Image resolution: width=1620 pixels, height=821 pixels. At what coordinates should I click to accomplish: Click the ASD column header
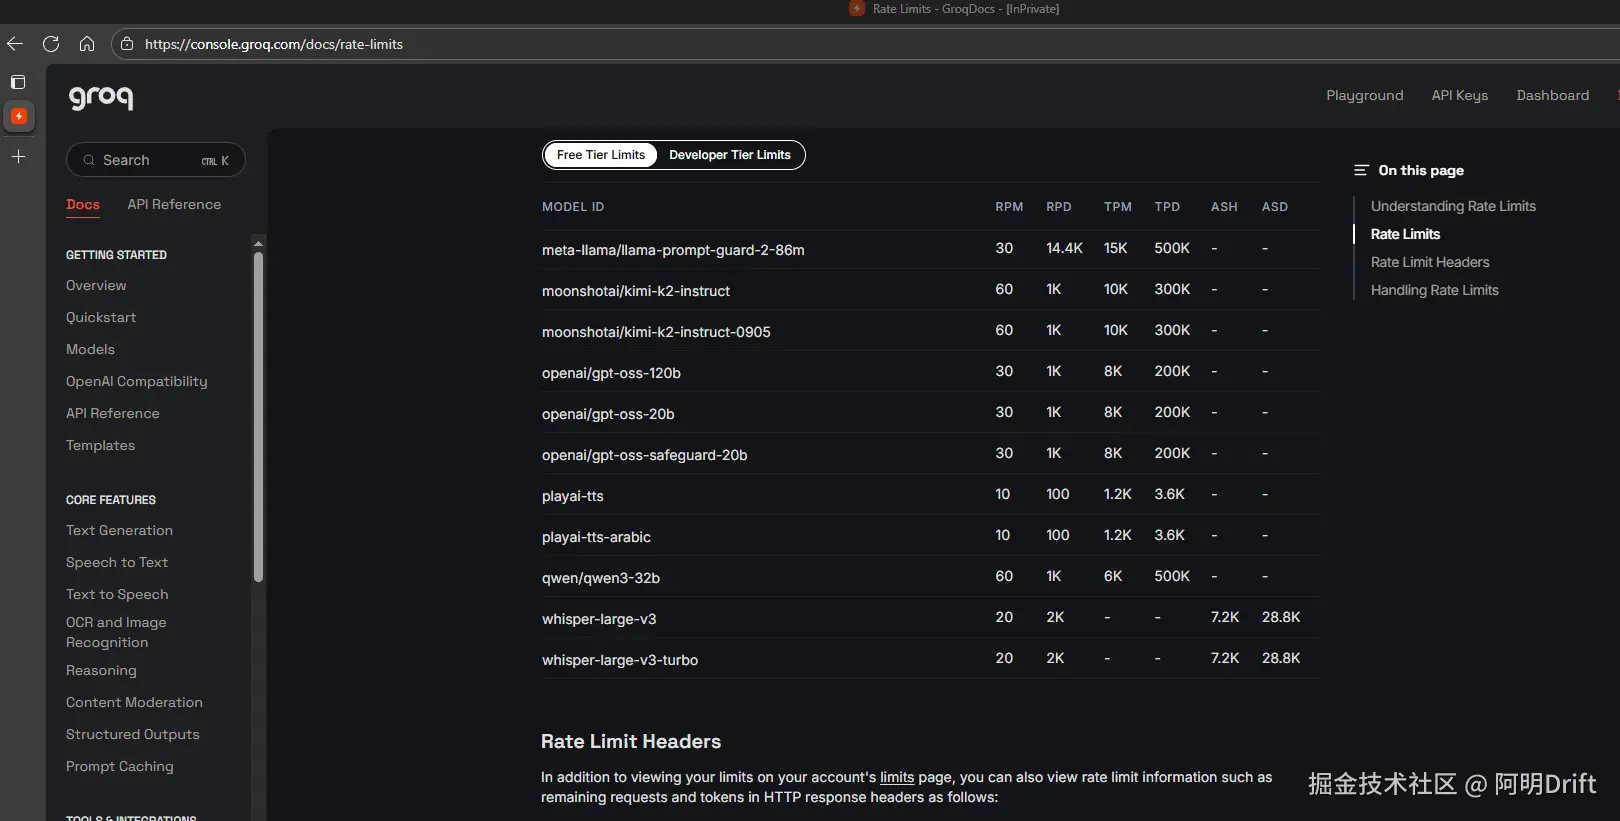(1275, 207)
